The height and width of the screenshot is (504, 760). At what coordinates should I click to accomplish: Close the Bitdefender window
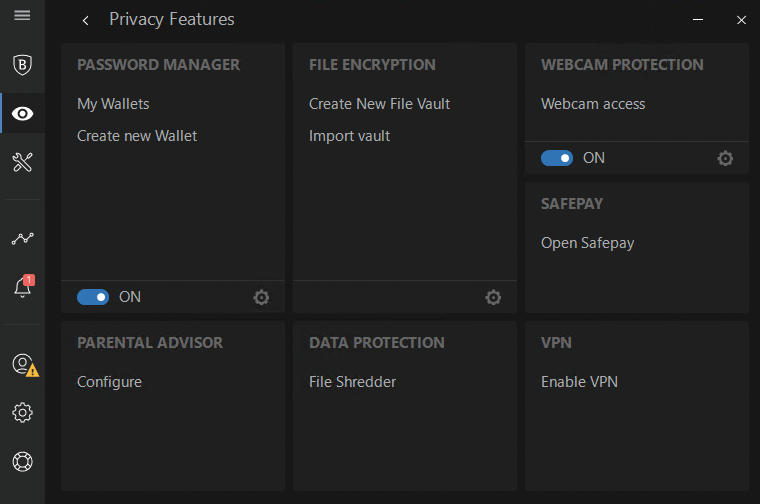click(741, 20)
